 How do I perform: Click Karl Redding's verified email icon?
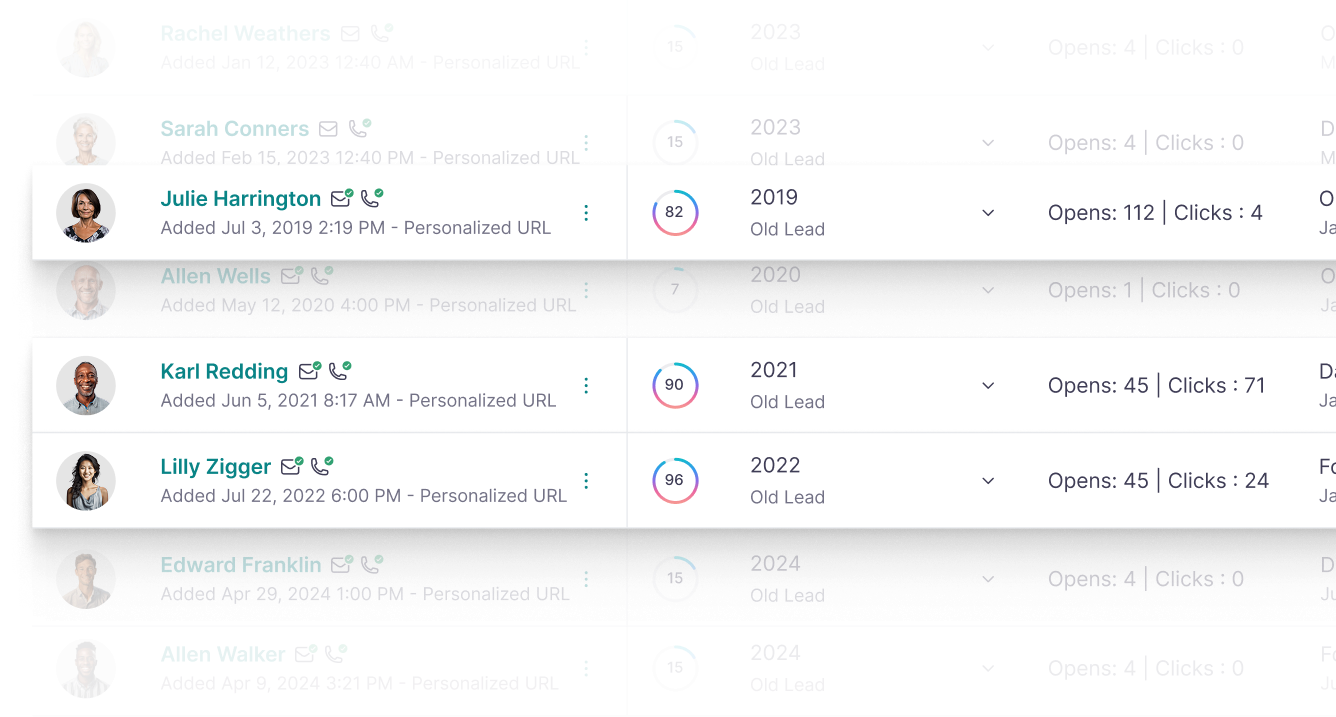point(310,371)
